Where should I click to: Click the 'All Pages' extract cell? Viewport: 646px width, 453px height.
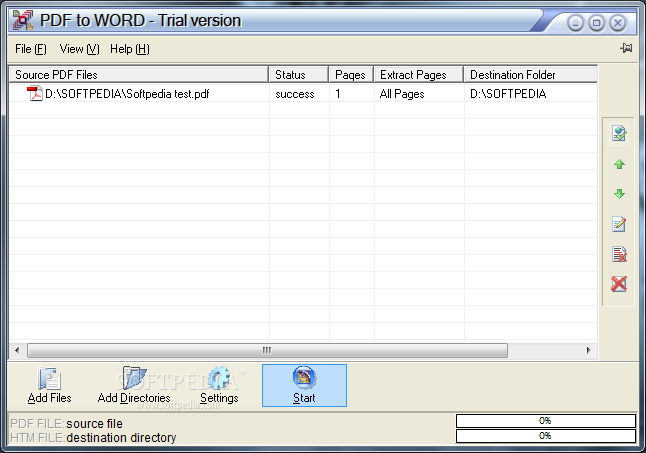402,94
